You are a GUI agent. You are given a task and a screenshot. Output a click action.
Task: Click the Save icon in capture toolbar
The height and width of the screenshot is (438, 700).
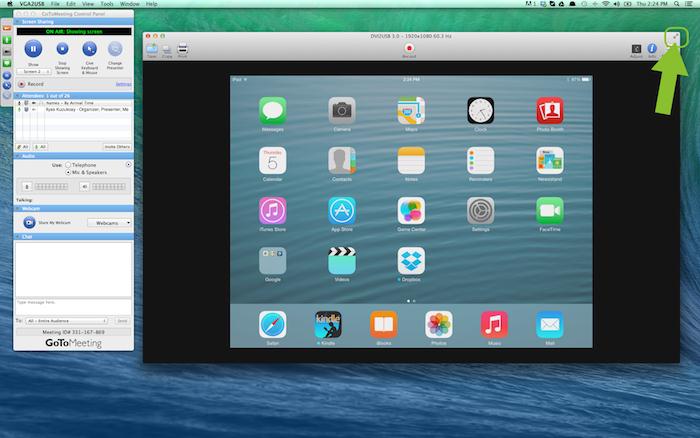point(152,47)
